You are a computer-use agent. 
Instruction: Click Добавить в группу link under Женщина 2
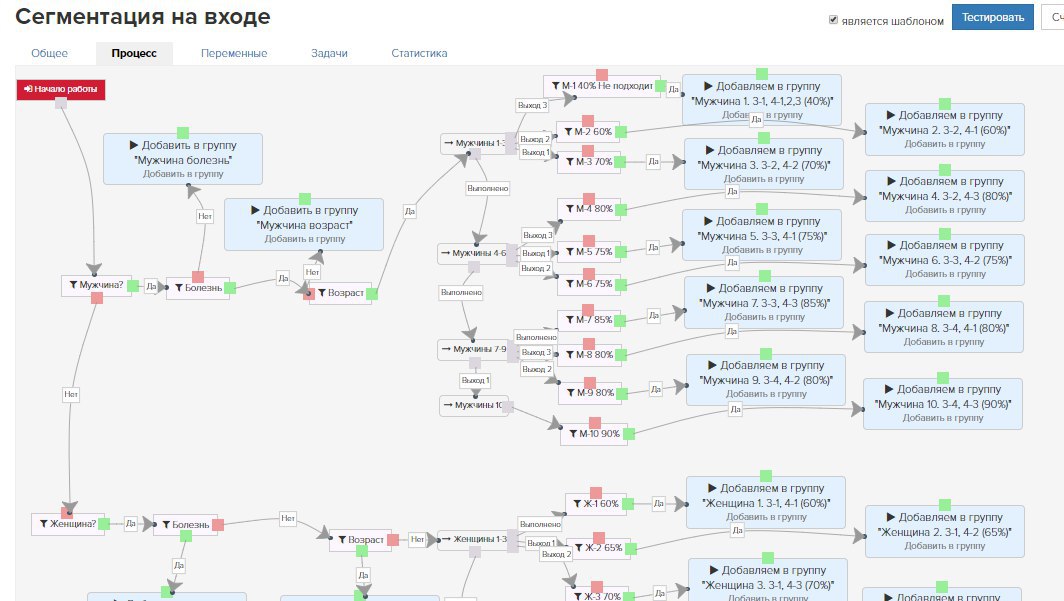(x=945, y=546)
